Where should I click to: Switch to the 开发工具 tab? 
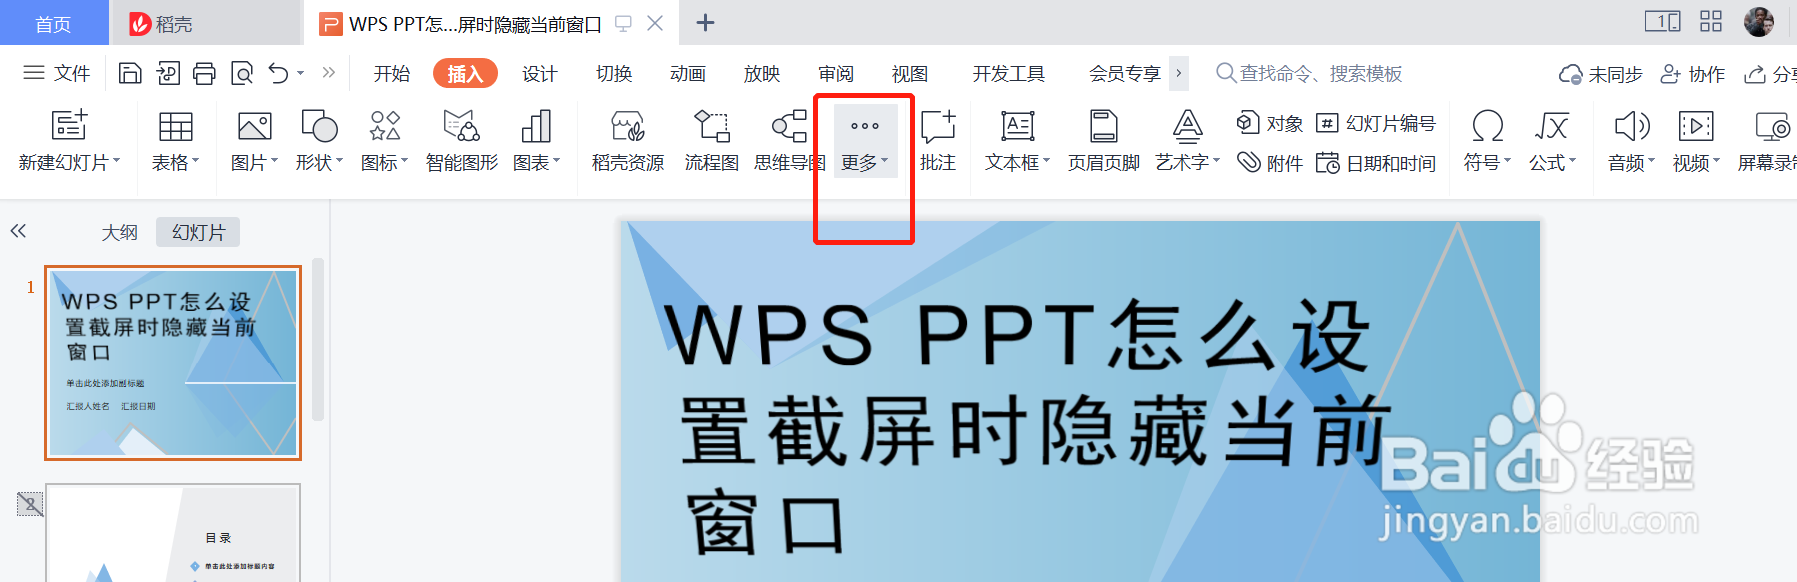(1008, 73)
